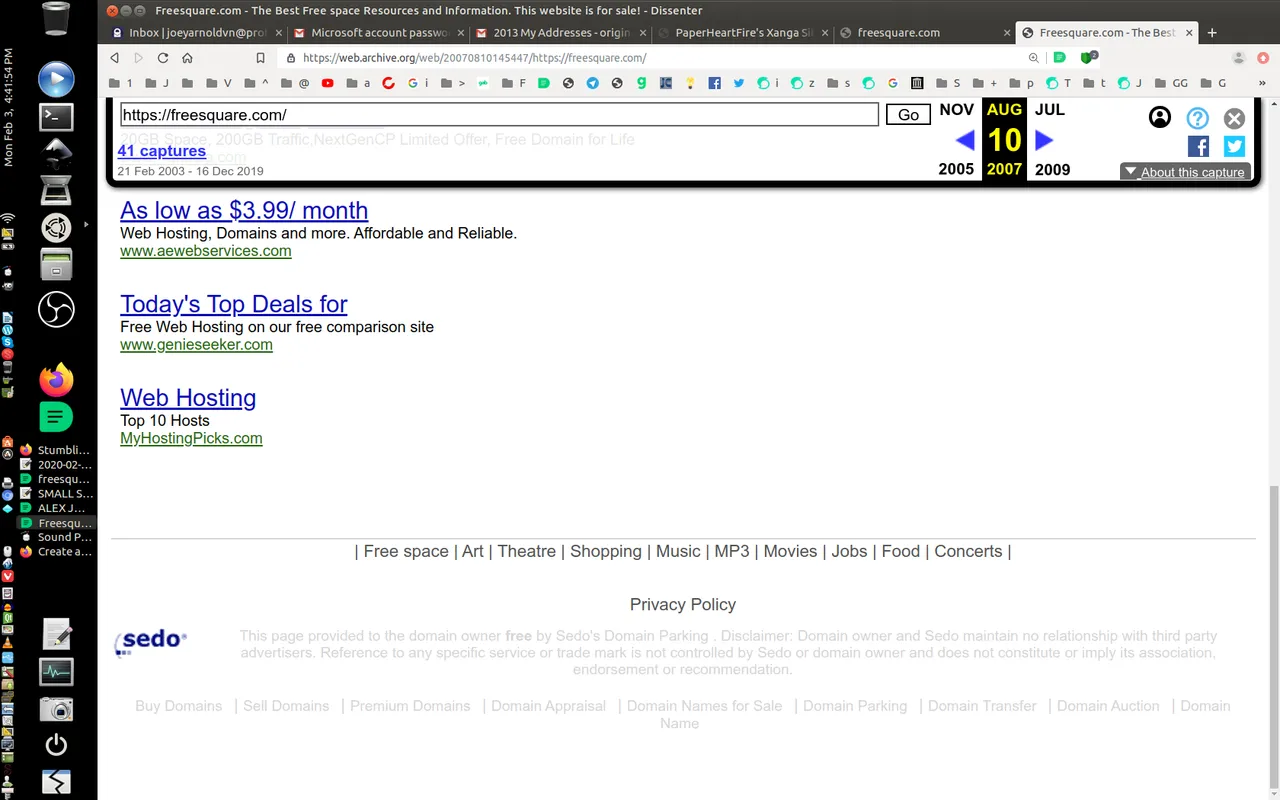
Task: Open the text editor dock icon
Action: pos(56,634)
